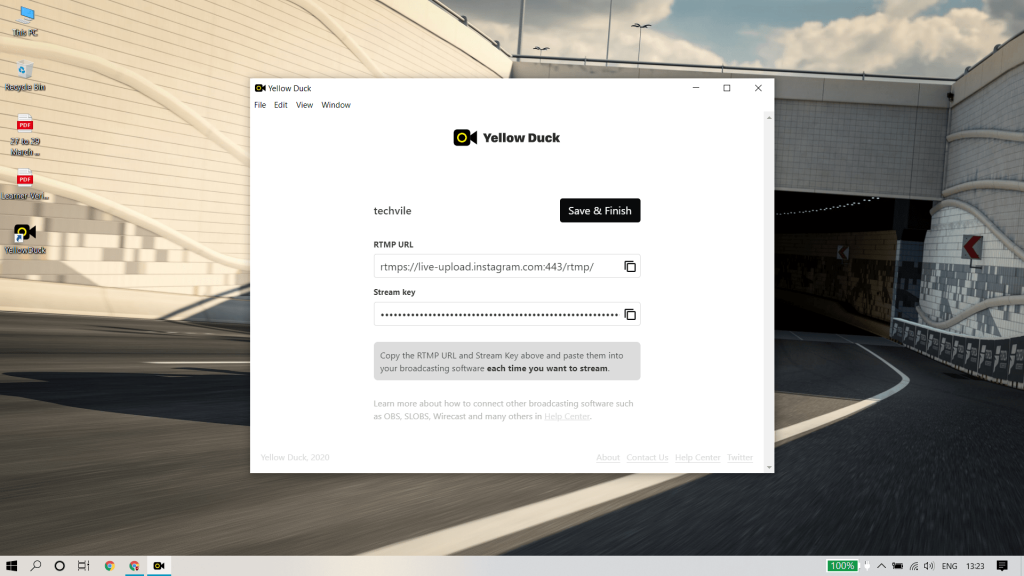
Task: Click the 100% battery indicator in tray
Action: coord(842,566)
